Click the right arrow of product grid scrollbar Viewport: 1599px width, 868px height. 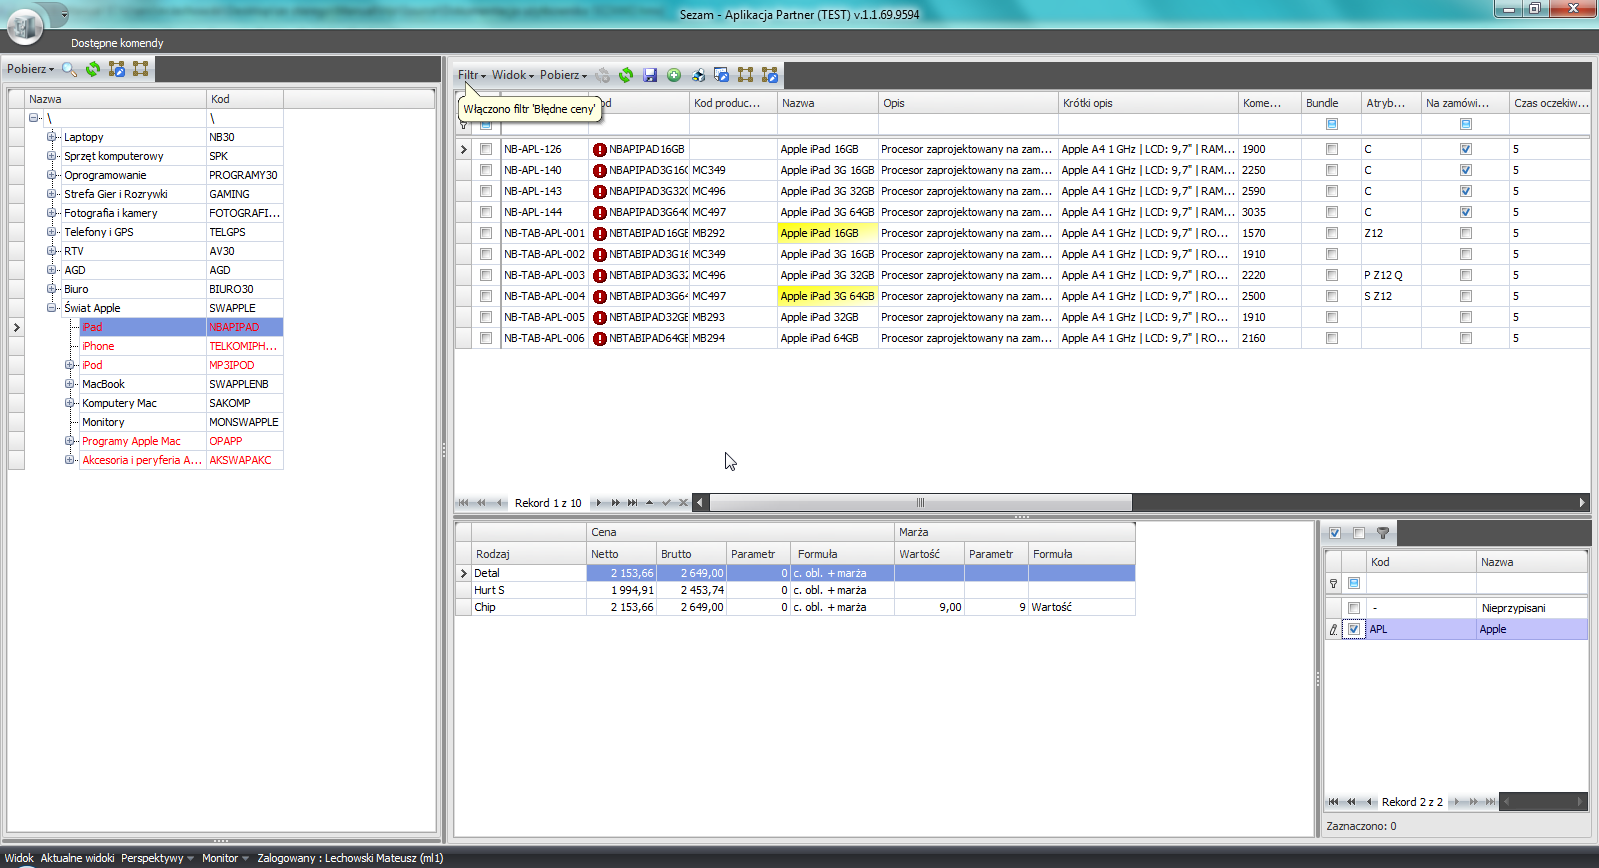coord(1582,503)
